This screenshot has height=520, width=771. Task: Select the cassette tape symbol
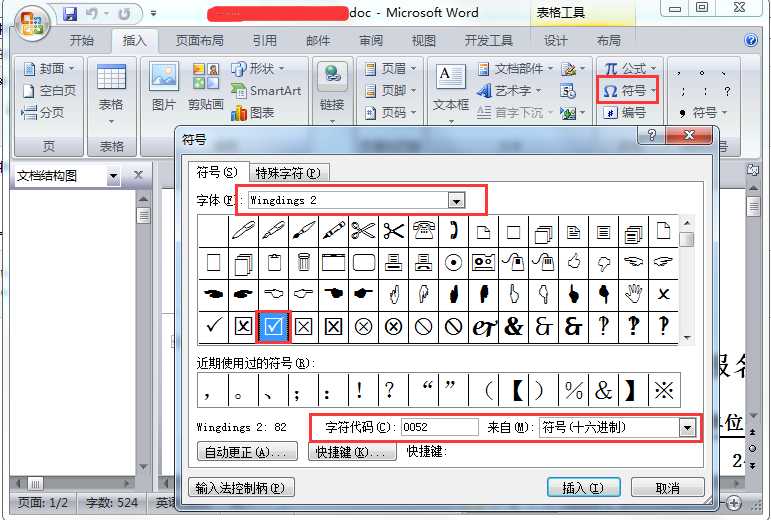(x=483, y=262)
